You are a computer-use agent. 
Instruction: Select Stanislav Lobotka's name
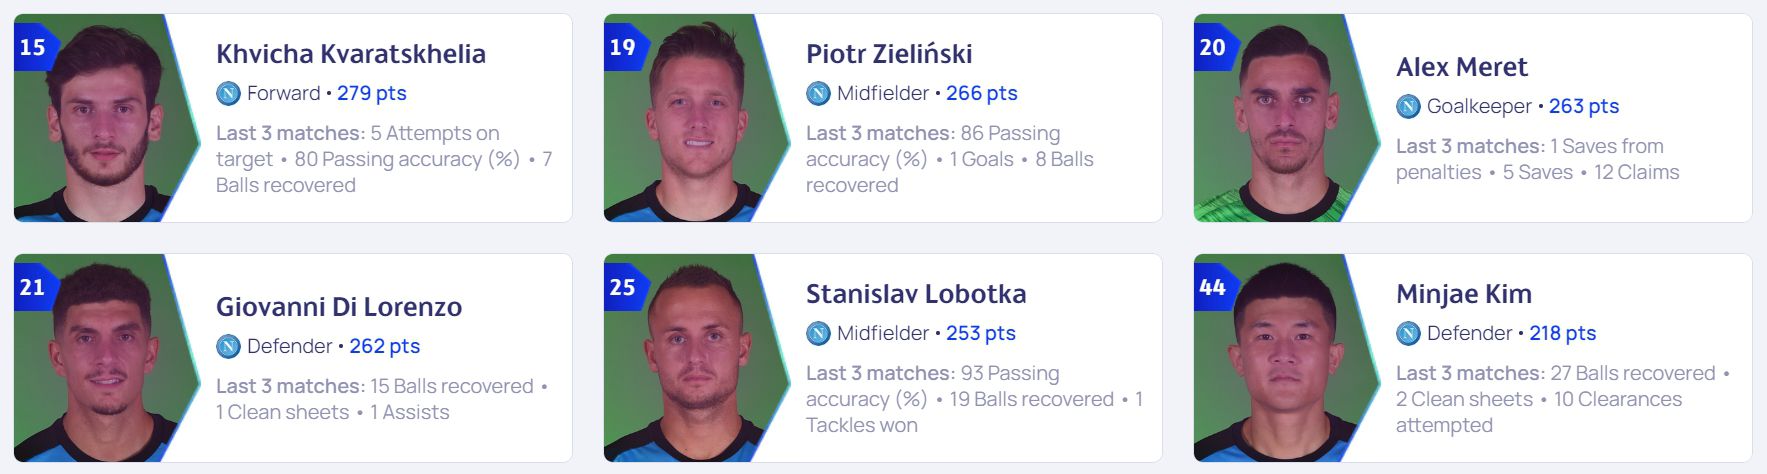tap(916, 294)
